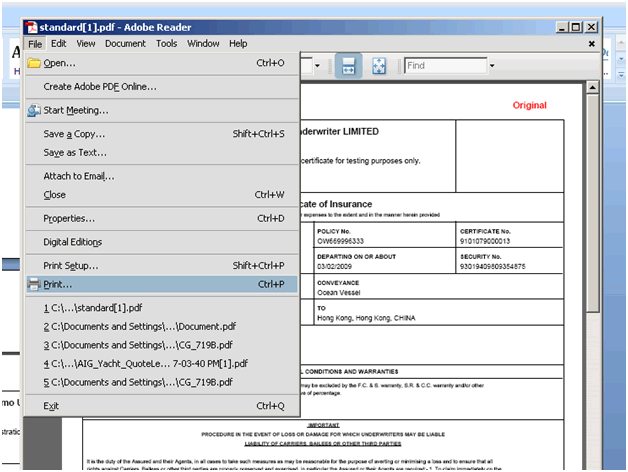628x472 pixels.
Task: Choose Print Setup...
Action: (162, 266)
